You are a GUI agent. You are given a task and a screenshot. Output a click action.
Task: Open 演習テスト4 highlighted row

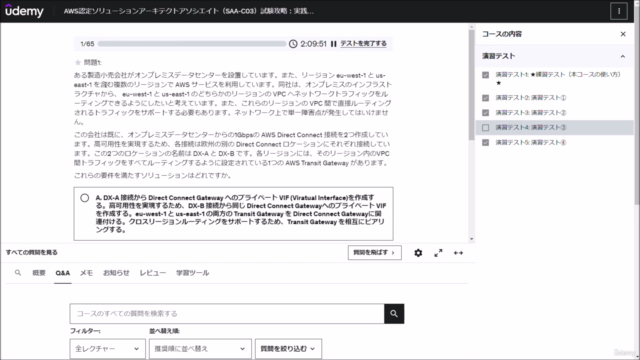coord(554,127)
